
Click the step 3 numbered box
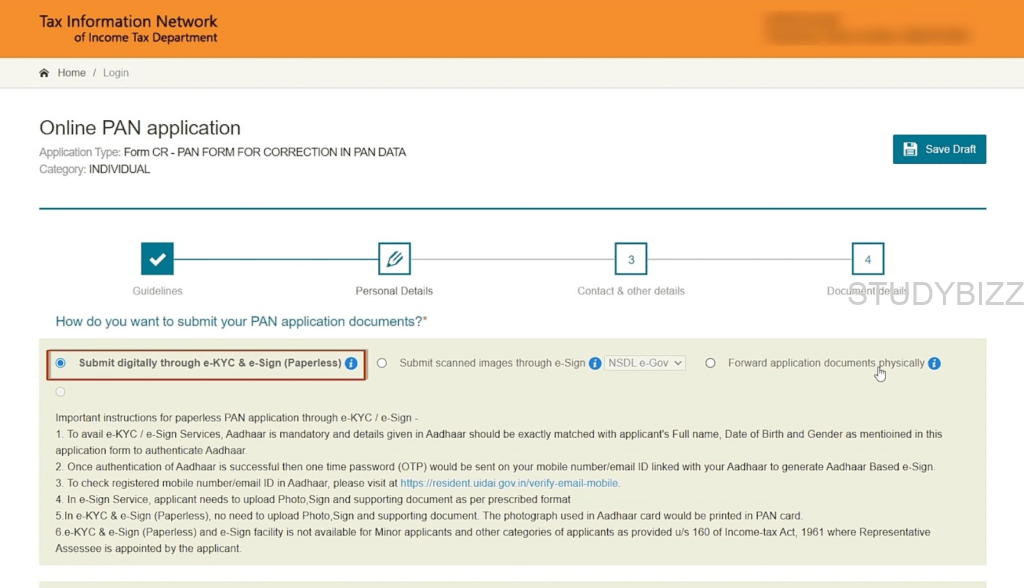coord(631,259)
